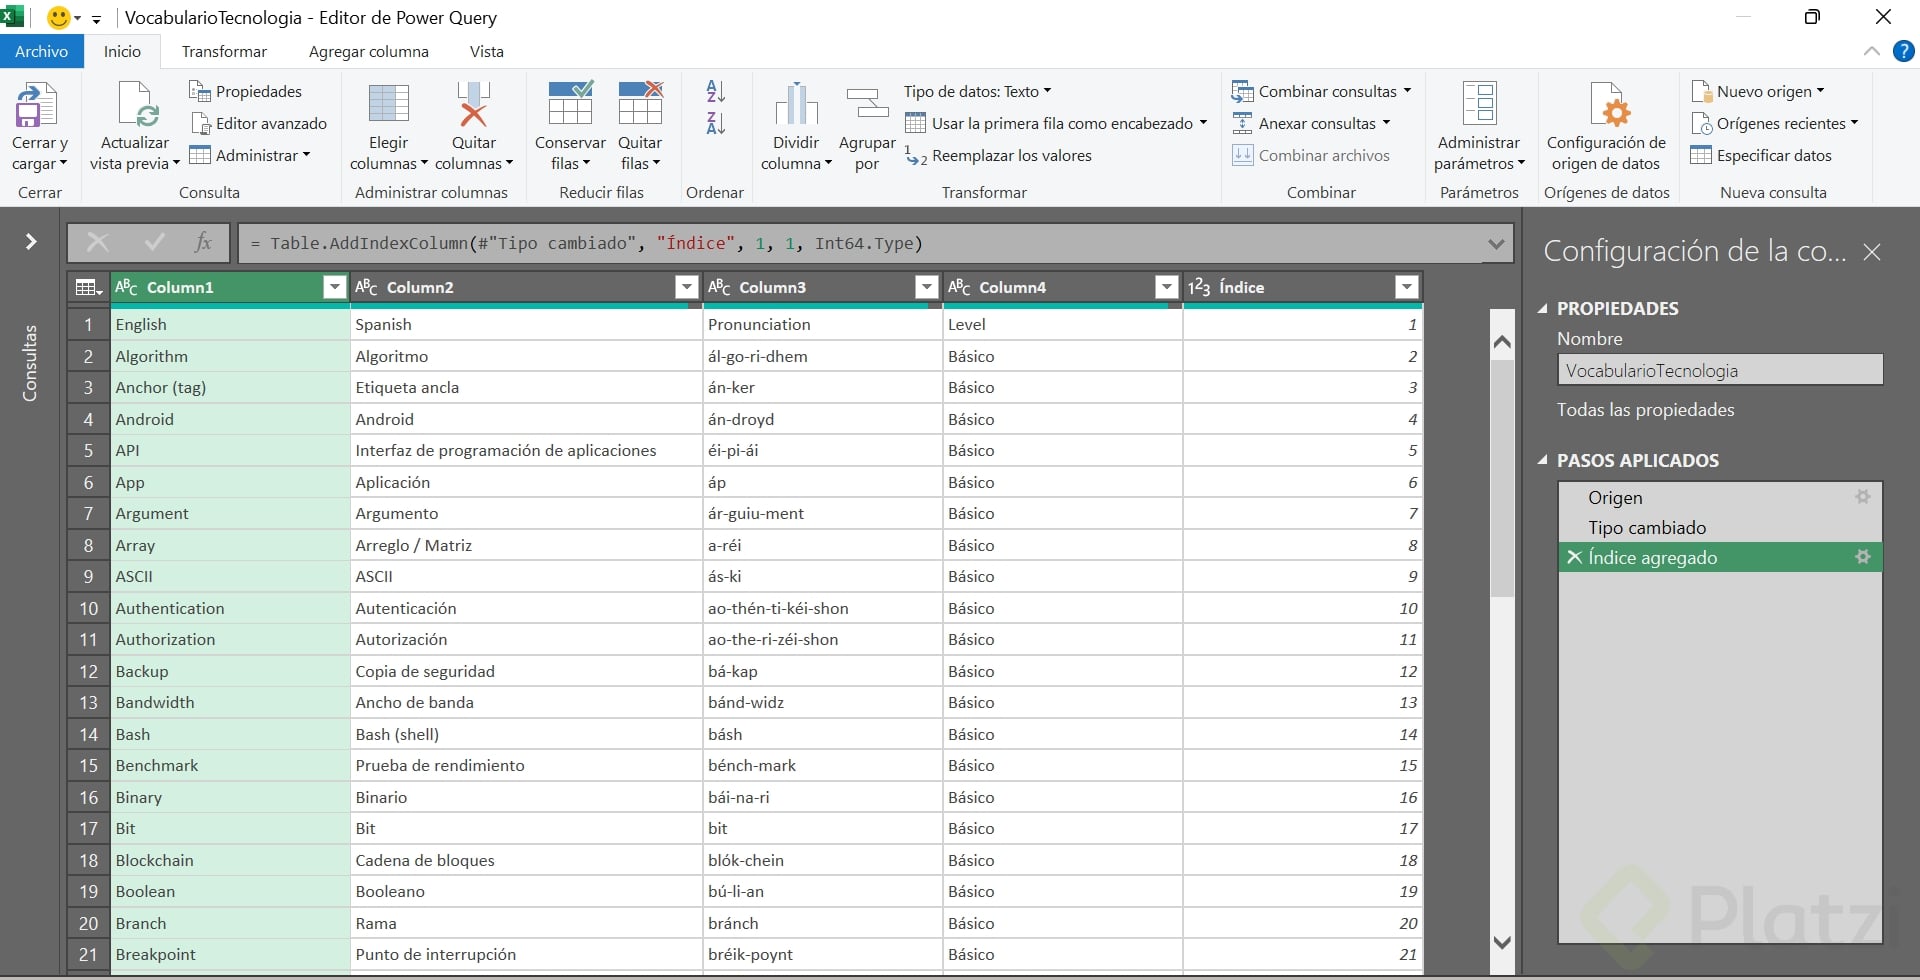Image resolution: width=1920 pixels, height=980 pixels.
Task: Expand the formula bar chevron
Action: click(x=1496, y=244)
